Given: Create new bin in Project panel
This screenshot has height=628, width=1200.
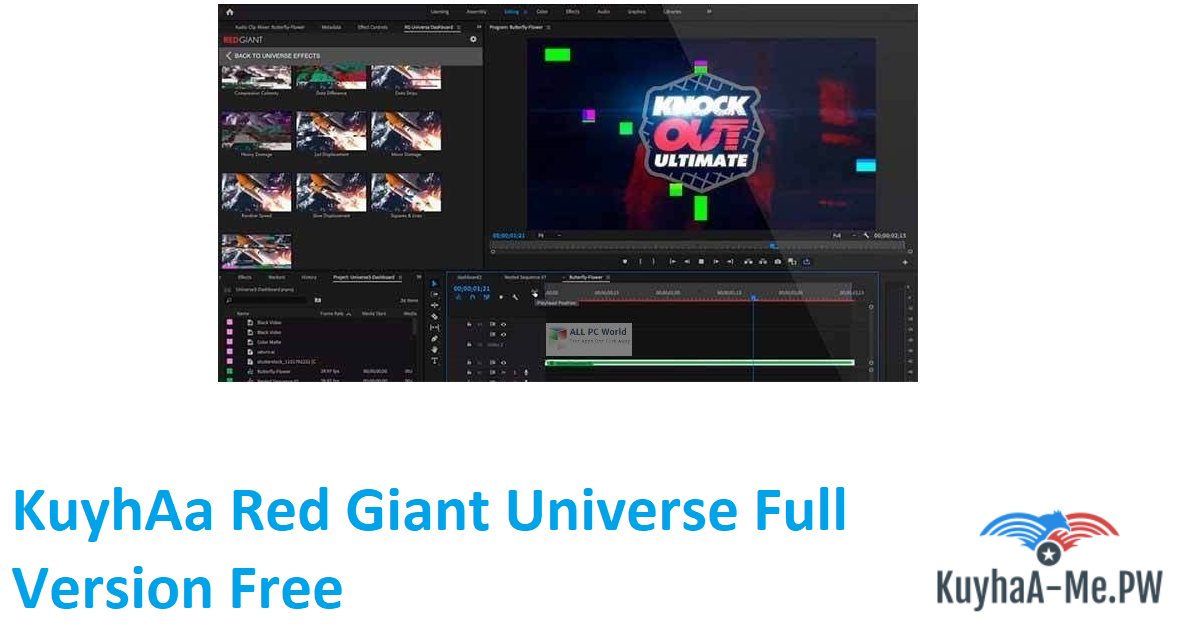Looking at the screenshot, I should click(318, 300).
